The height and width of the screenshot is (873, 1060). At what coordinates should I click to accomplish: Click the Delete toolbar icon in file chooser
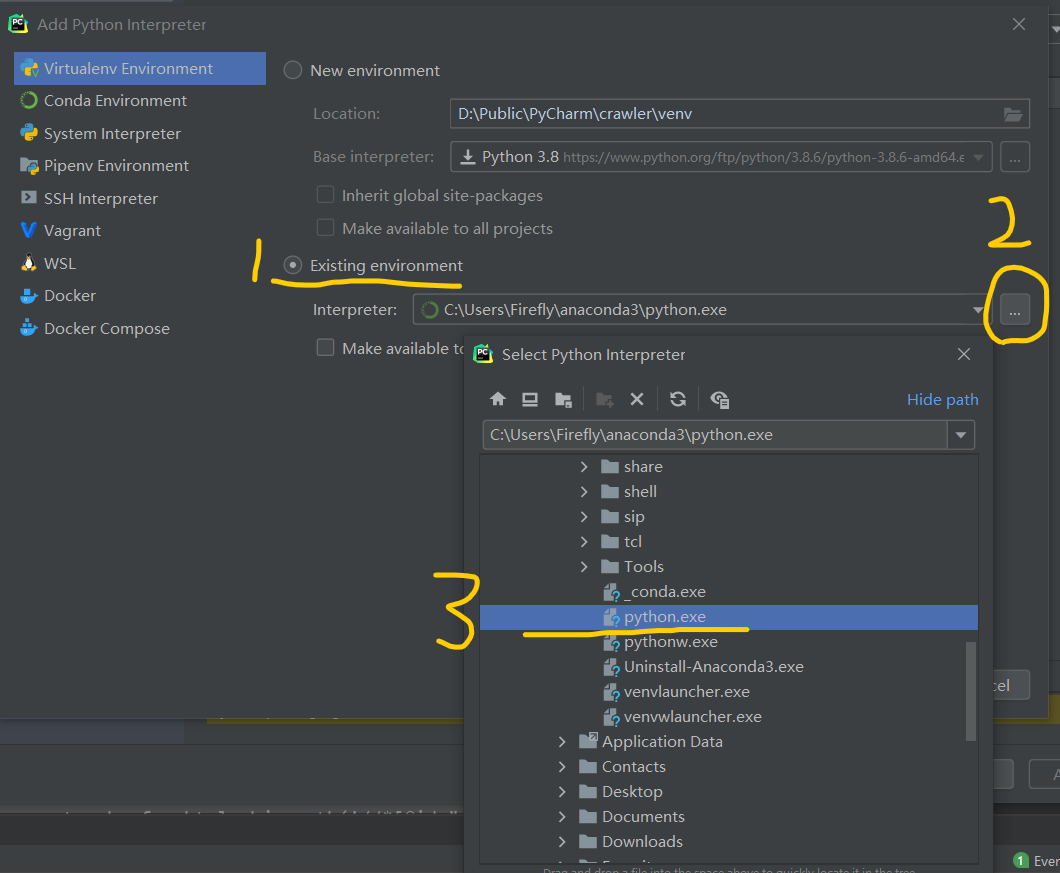[637, 399]
